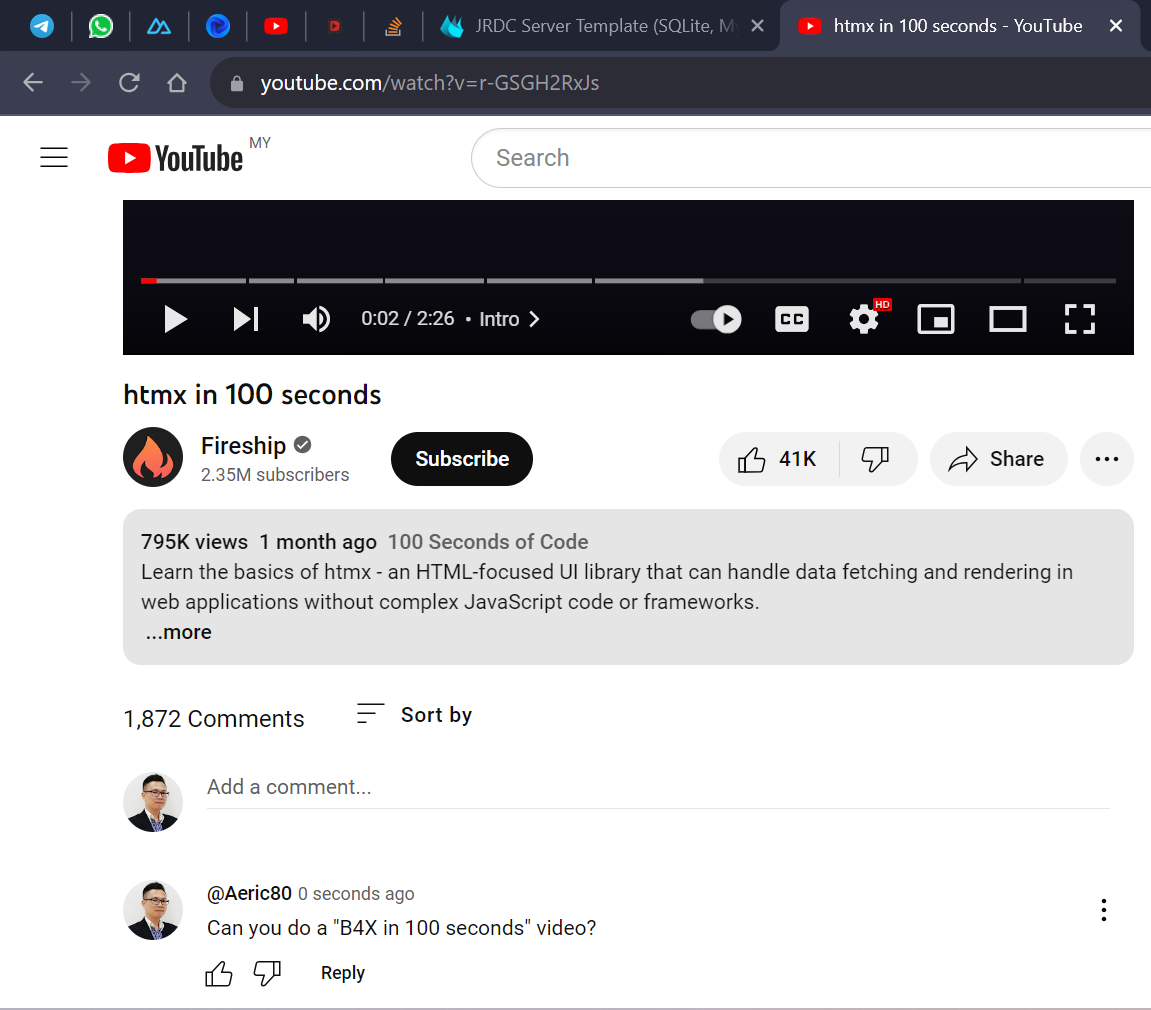Open the Telegram pinned tab
Screen dimensions: 1151x1010
pyautogui.click(x=42, y=26)
